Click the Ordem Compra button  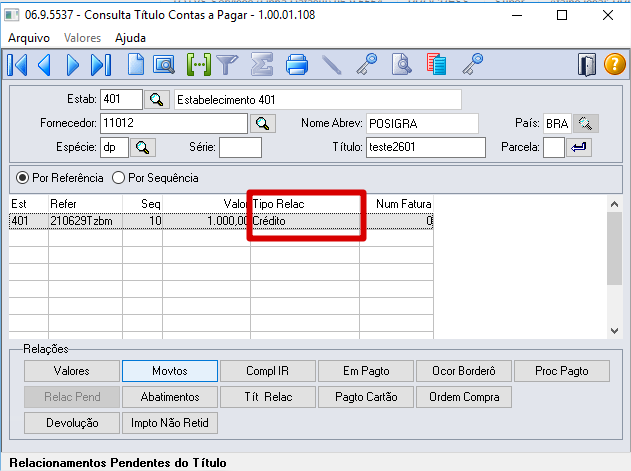coord(464,397)
